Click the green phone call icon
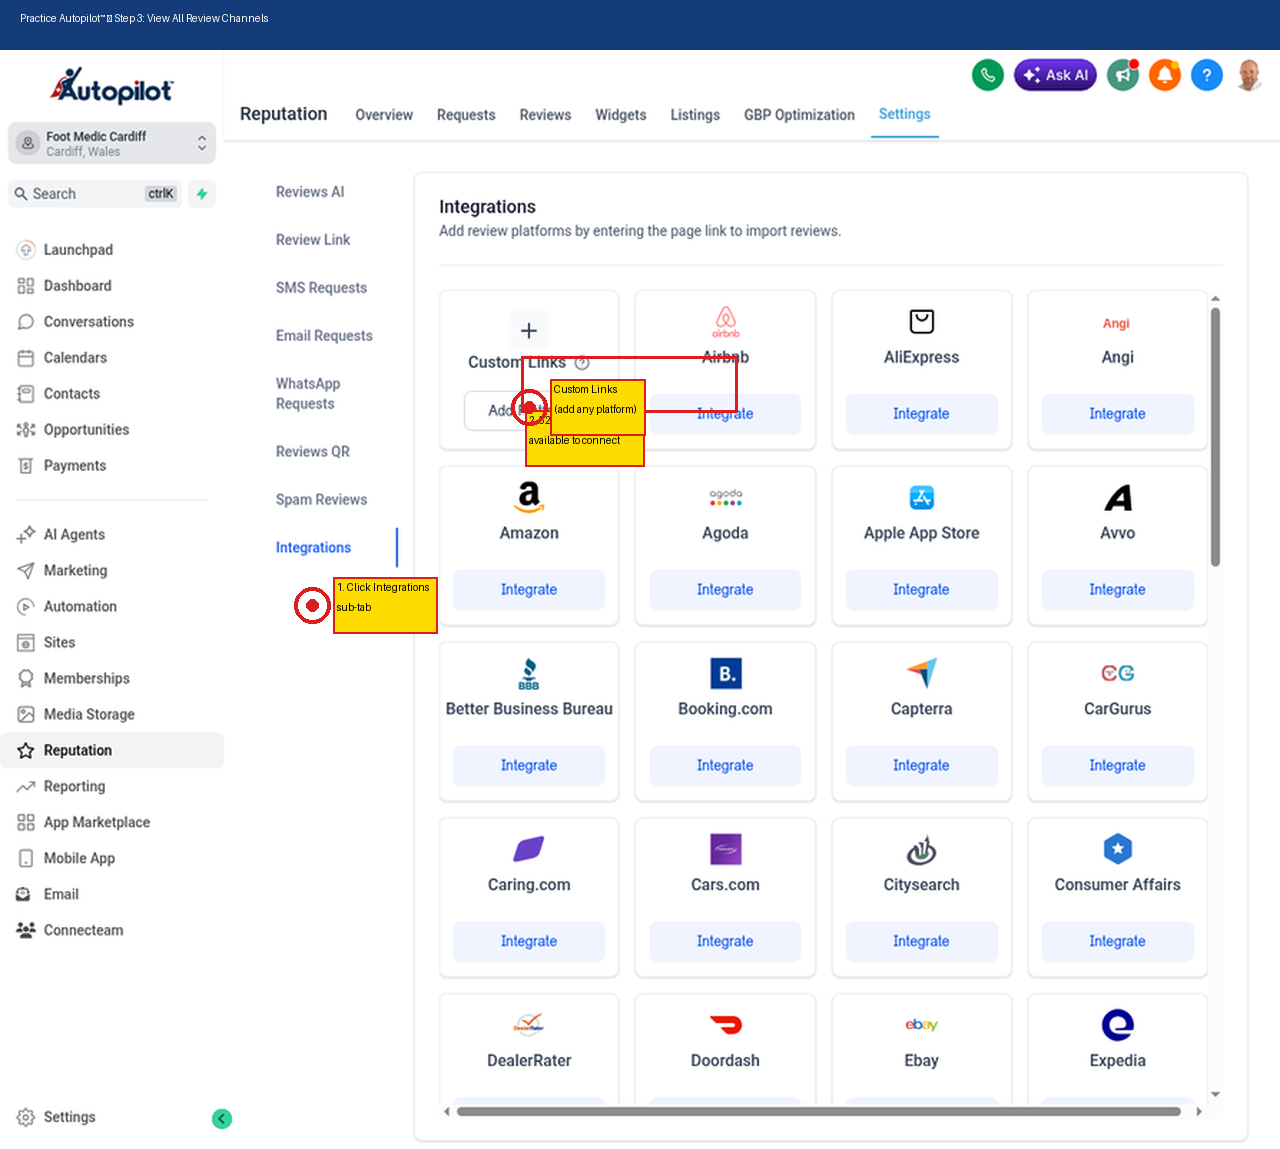1280x1149 pixels. (988, 75)
